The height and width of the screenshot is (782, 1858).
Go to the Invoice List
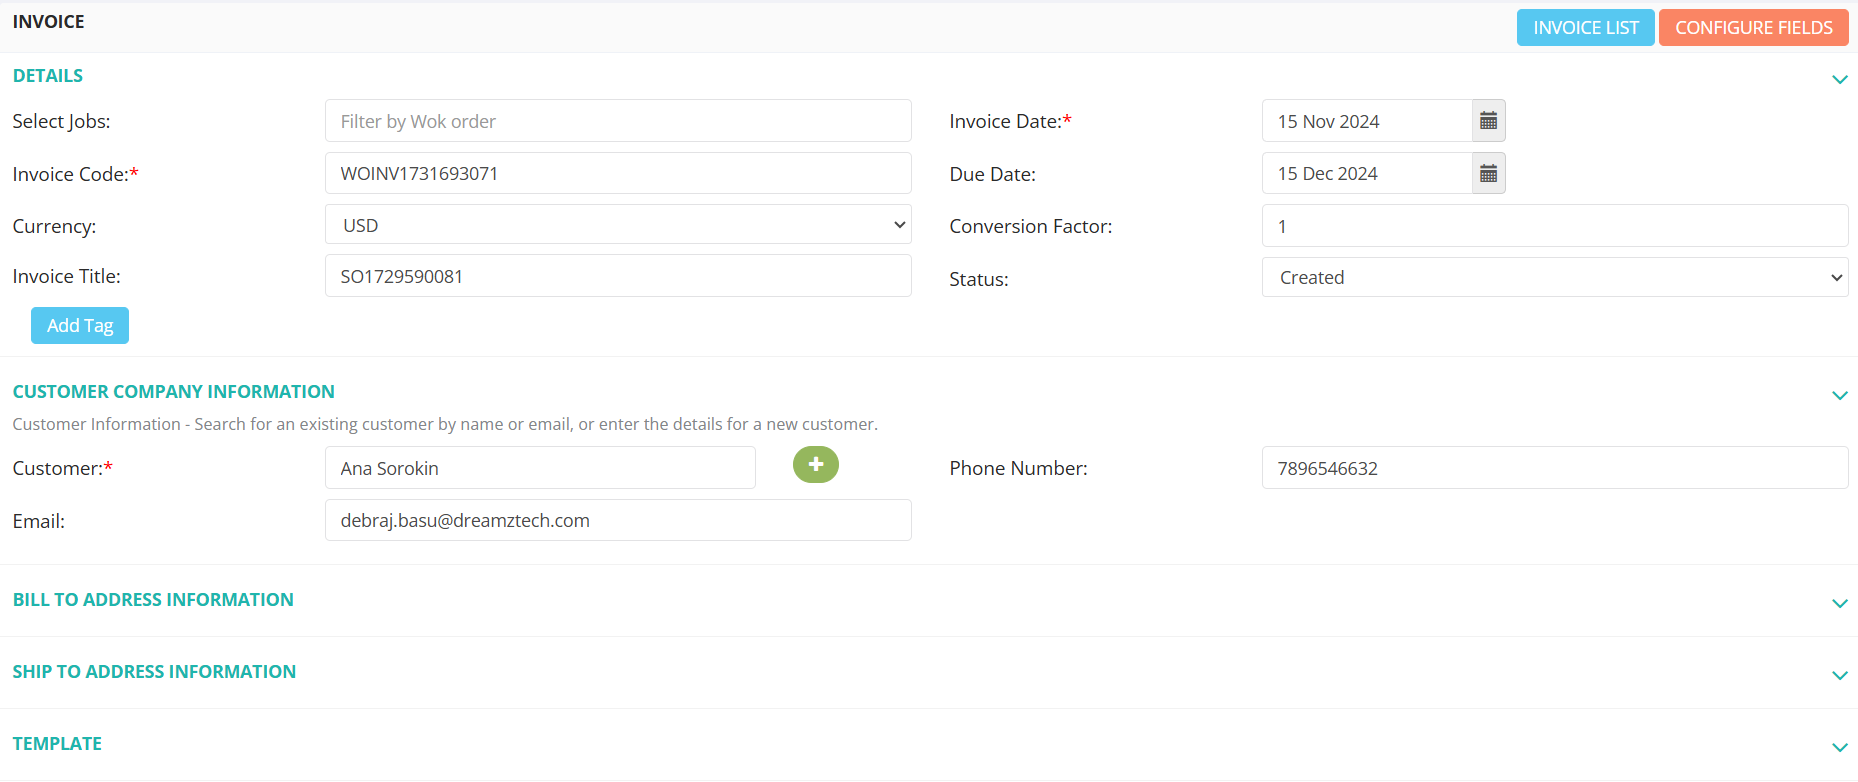[x=1585, y=28]
